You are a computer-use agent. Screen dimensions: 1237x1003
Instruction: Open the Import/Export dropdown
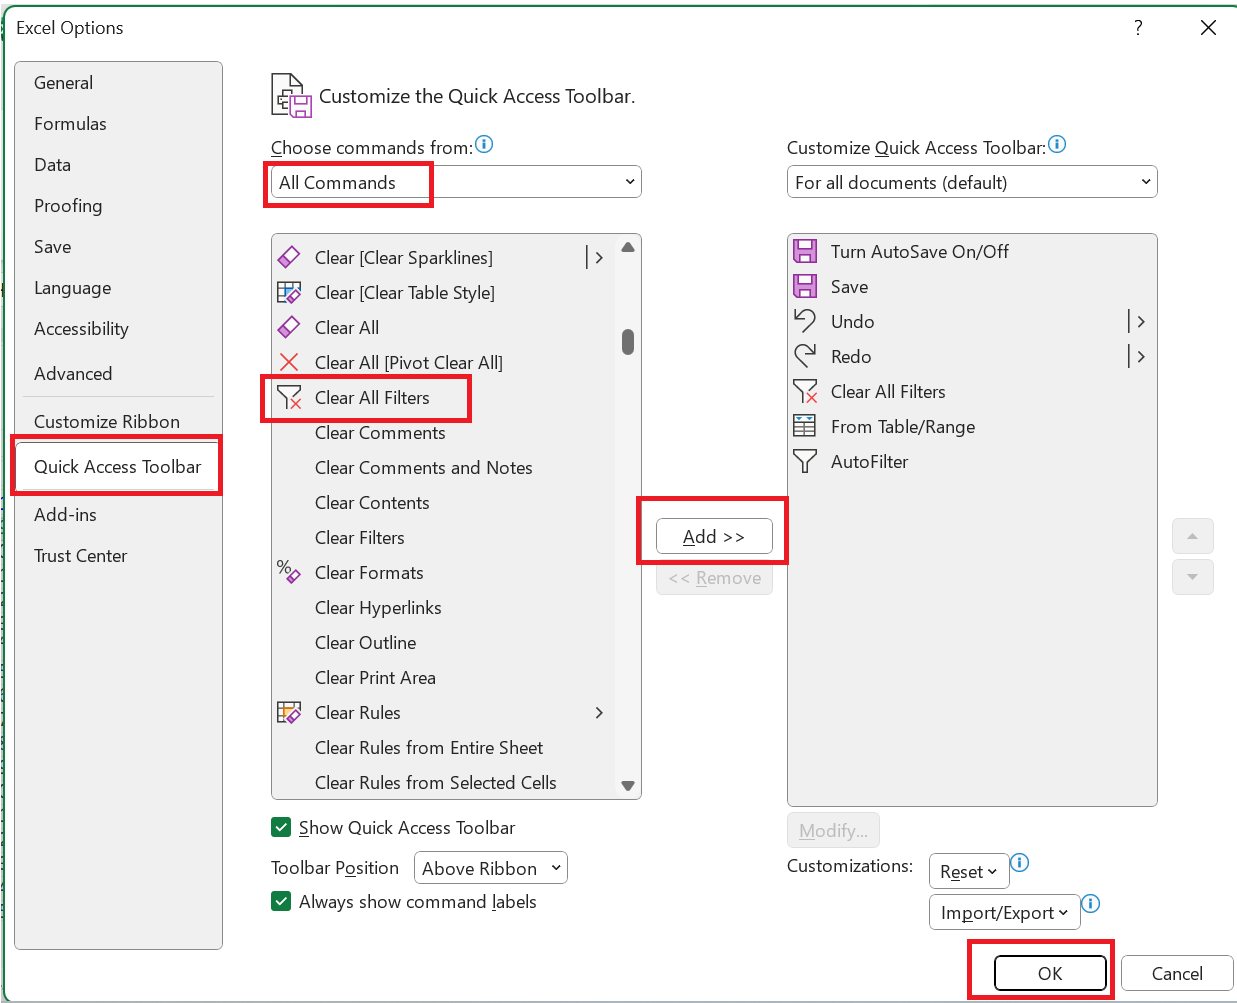pyautogui.click(x=1005, y=912)
